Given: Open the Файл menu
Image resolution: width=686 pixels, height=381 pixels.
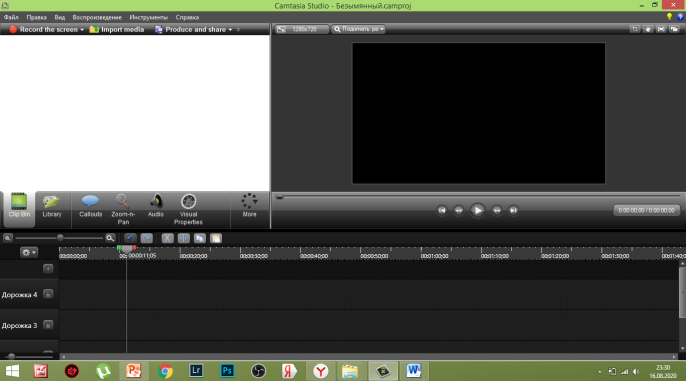Looking at the screenshot, I should (11, 17).
